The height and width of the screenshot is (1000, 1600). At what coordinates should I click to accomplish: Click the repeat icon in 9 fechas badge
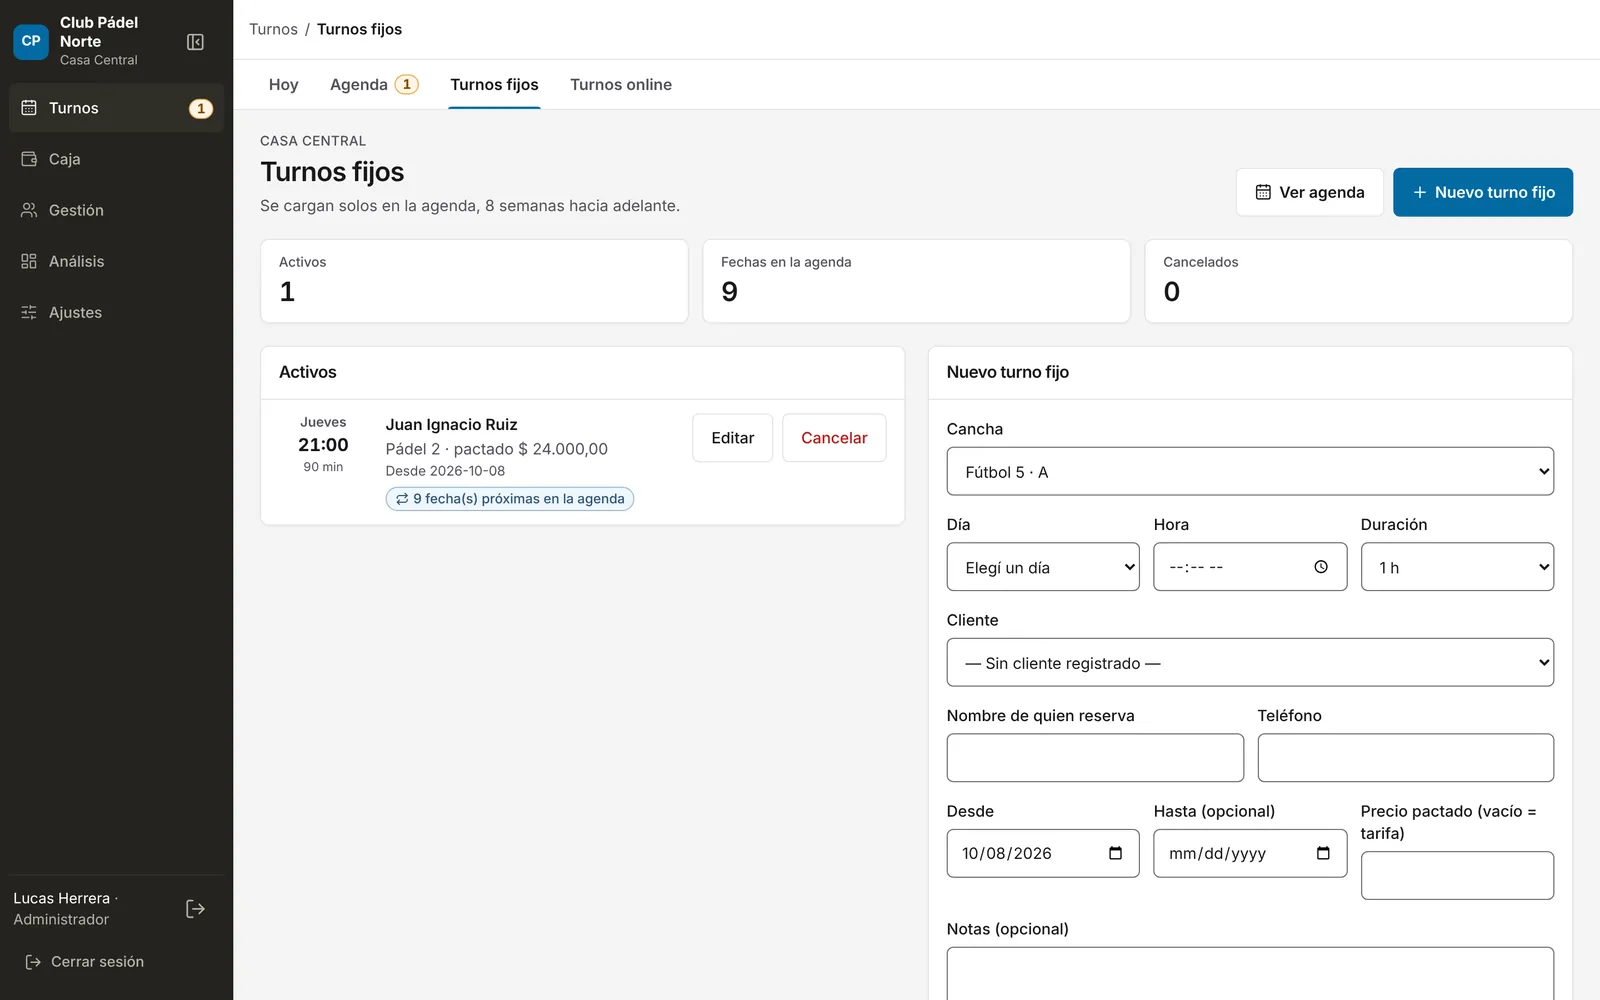point(402,499)
